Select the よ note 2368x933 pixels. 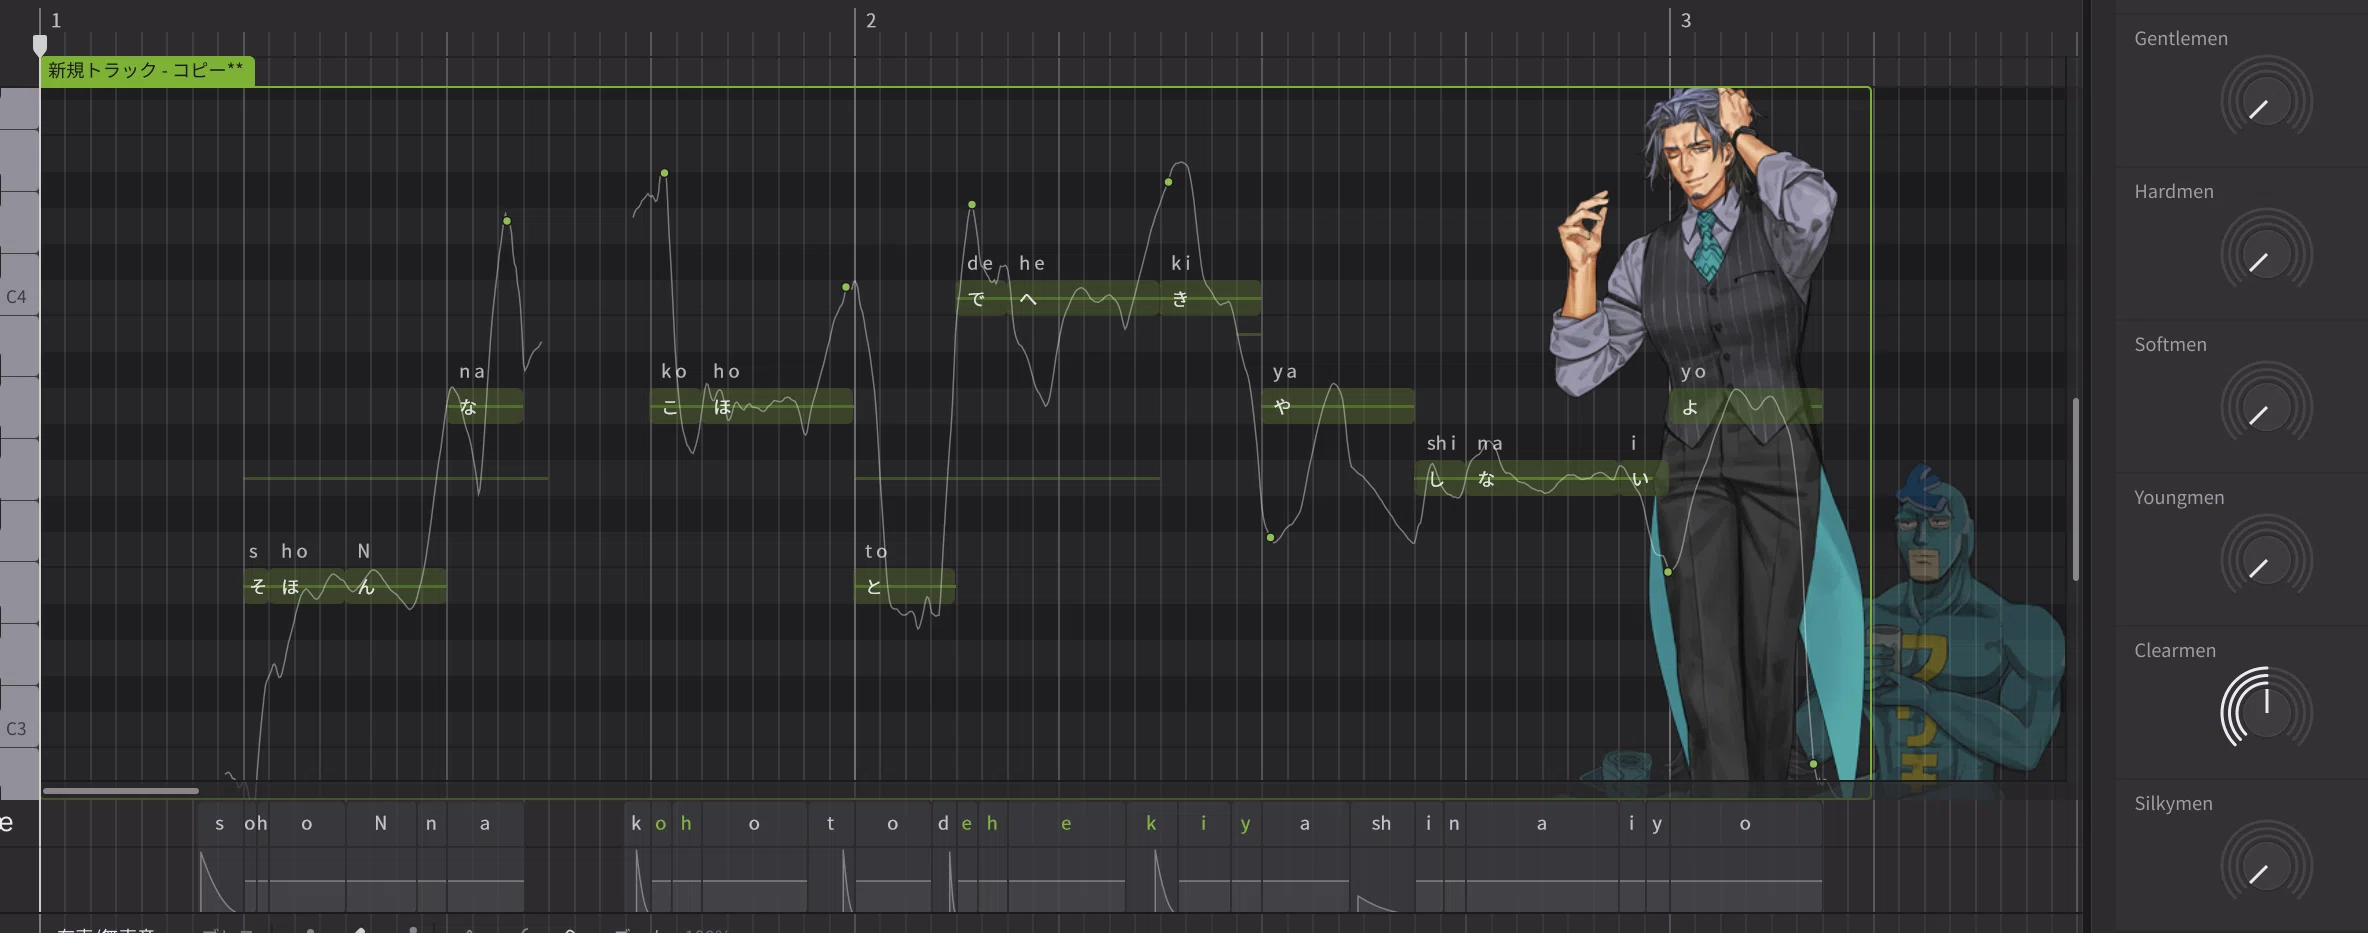coord(1746,406)
